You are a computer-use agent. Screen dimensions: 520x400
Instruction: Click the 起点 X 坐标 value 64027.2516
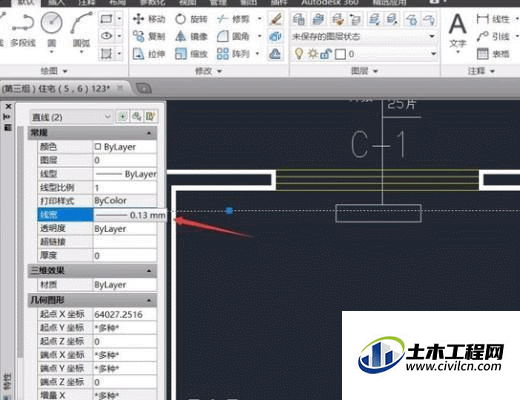pos(125,314)
